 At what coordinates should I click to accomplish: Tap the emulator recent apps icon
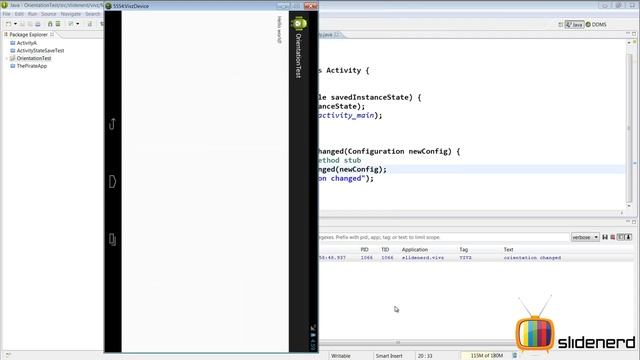tap(113, 239)
